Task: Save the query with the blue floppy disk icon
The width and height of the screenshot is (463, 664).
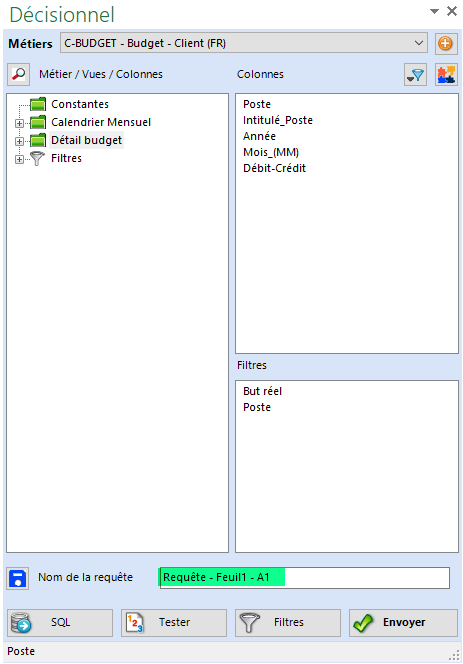Action: pos(18,578)
